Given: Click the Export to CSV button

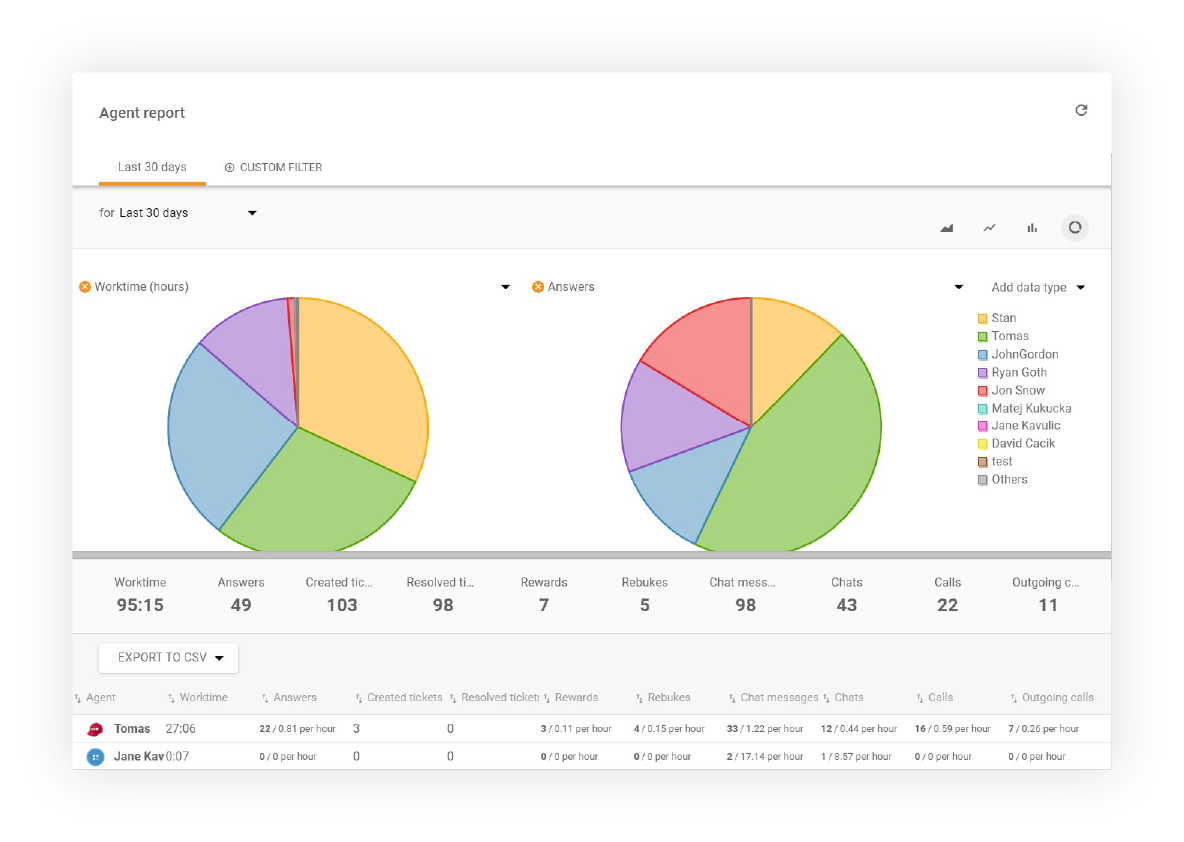Looking at the screenshot, I should [168, 658].
